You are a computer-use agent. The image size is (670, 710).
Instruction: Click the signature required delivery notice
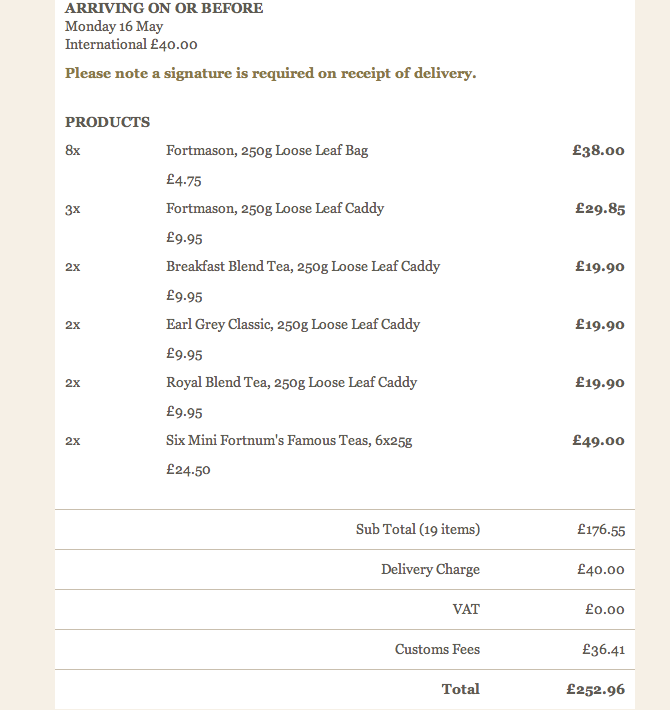(x=270, y=73)
